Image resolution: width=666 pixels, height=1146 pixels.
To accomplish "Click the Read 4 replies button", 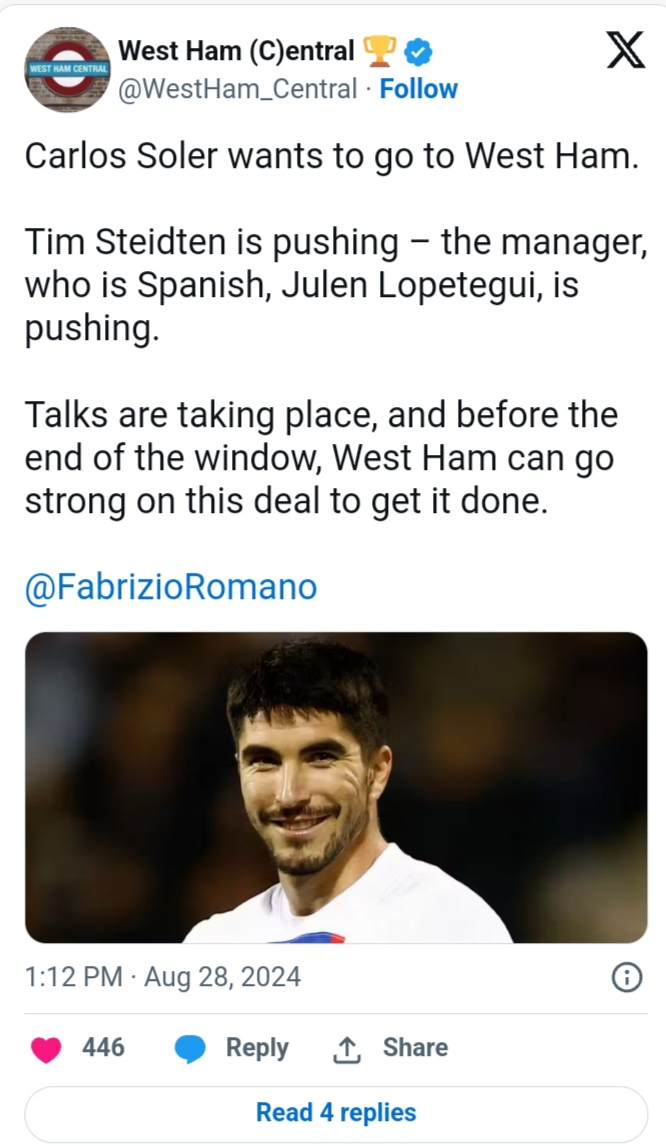I will pyautogui.click(x=335, y=1112).
